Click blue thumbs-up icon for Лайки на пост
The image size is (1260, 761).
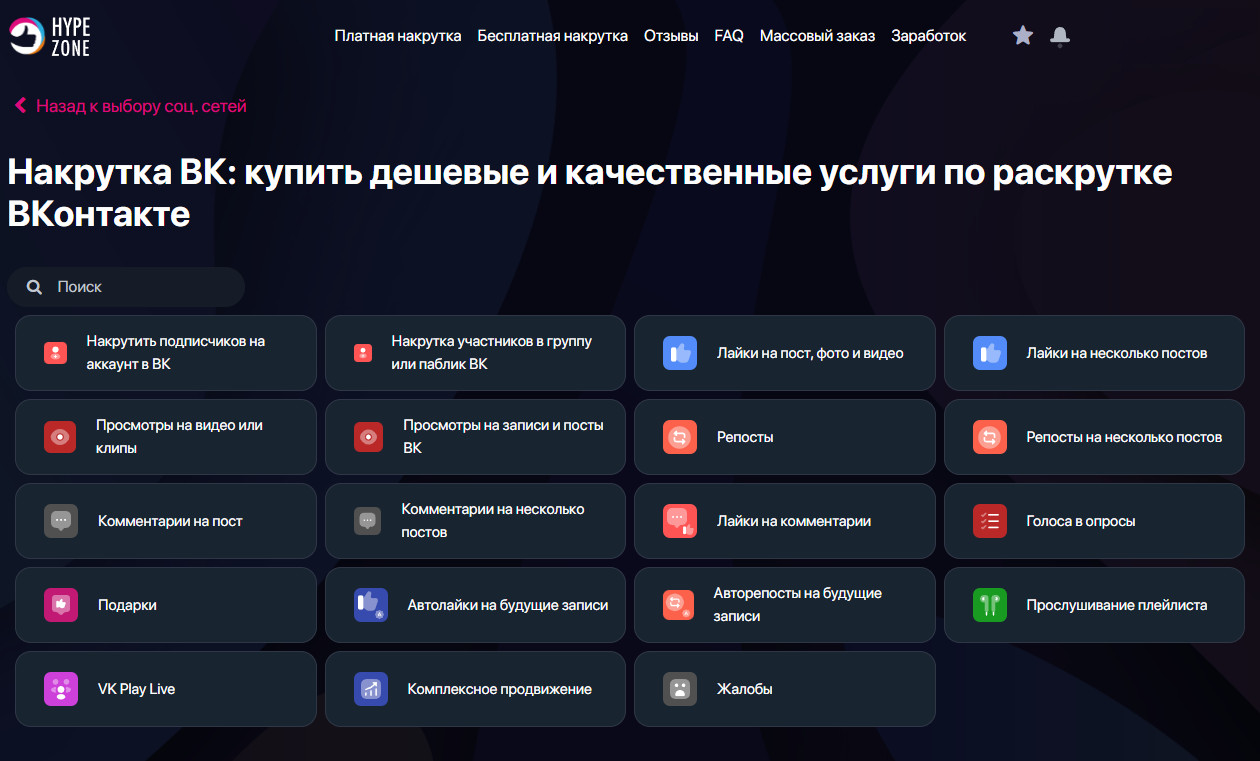[680, 353]
